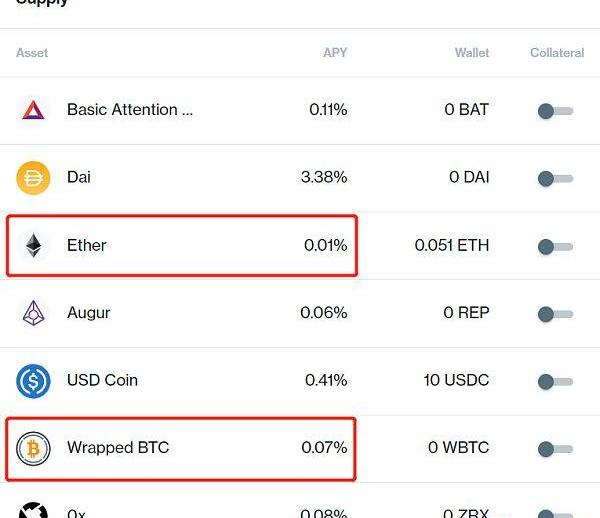Click the USD Coin icon
This screenshot has height=518, width=600.
(33, 381)
